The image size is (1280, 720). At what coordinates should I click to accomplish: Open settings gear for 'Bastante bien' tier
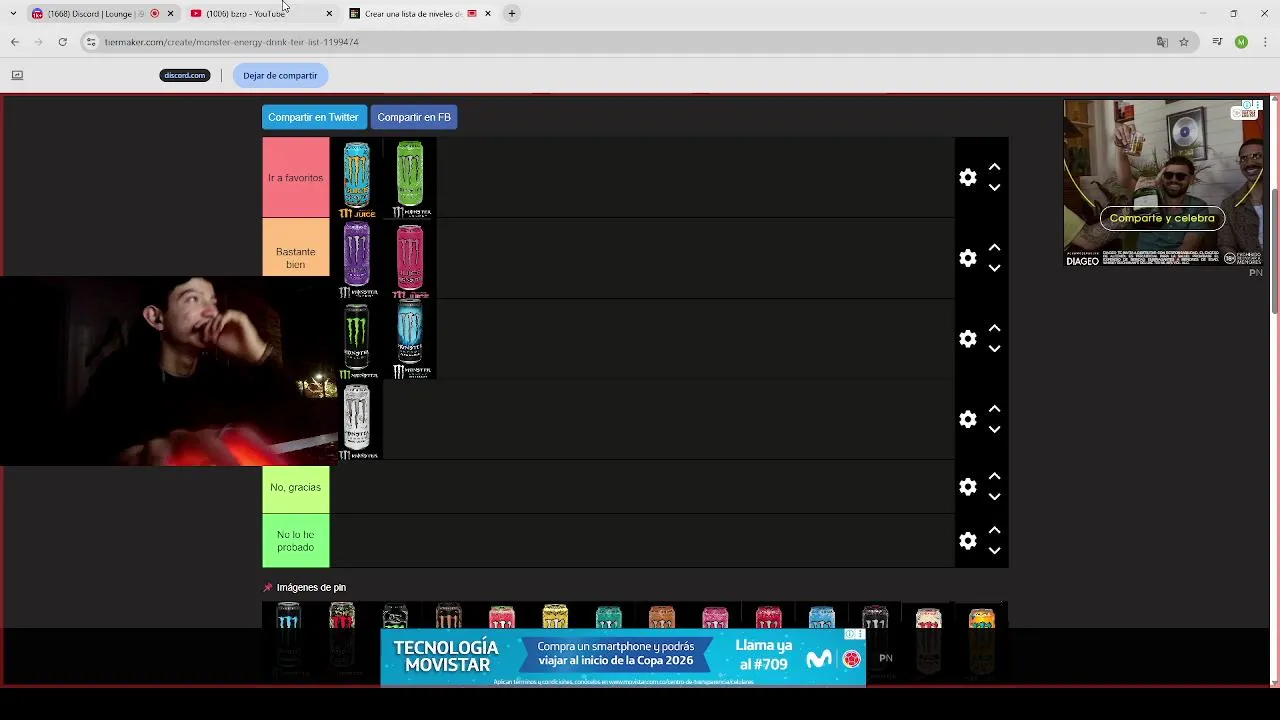967,258
